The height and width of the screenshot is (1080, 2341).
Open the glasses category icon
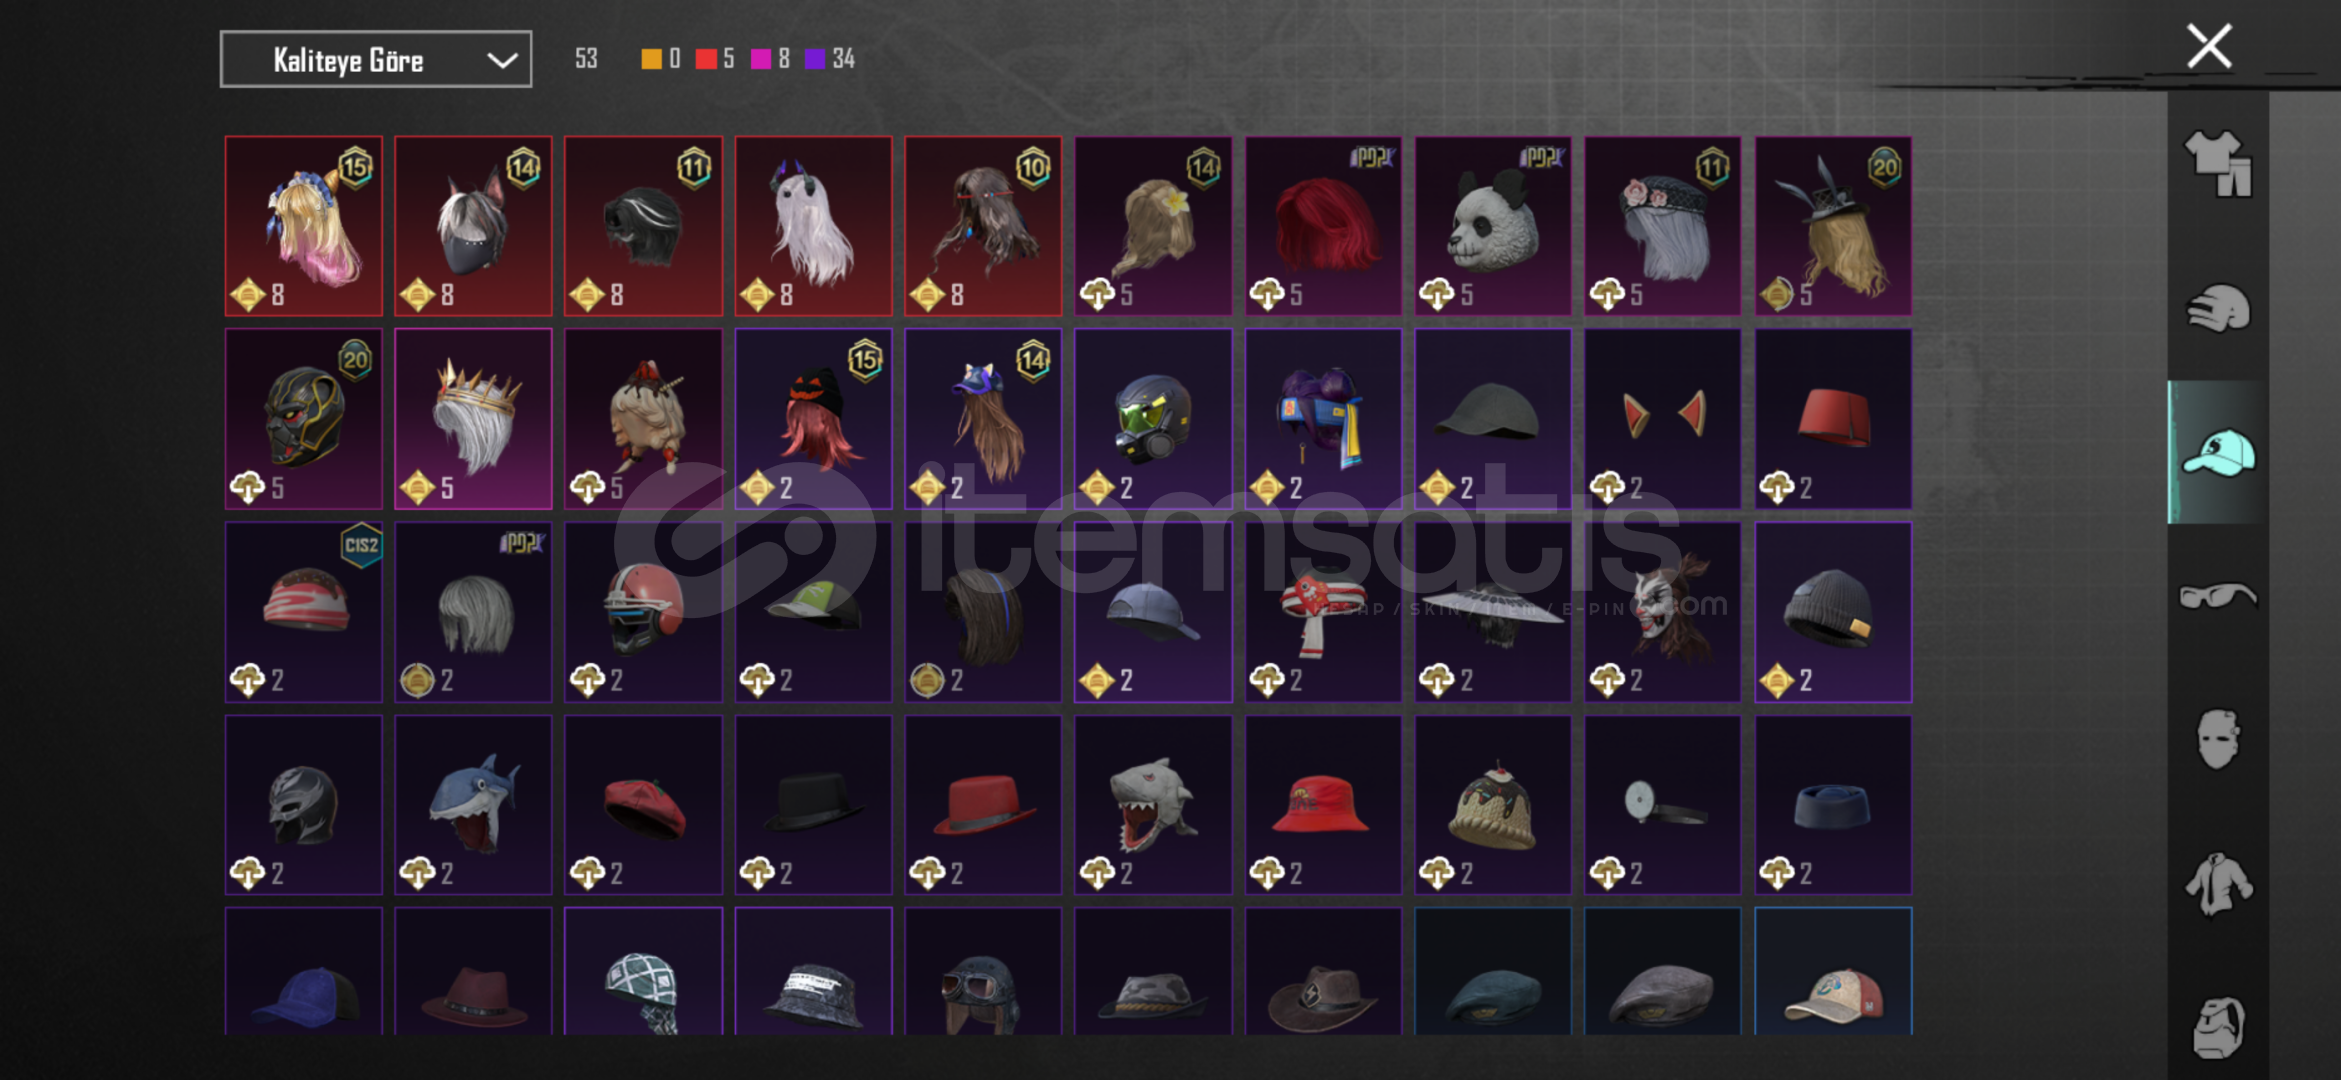(2218, 596)
